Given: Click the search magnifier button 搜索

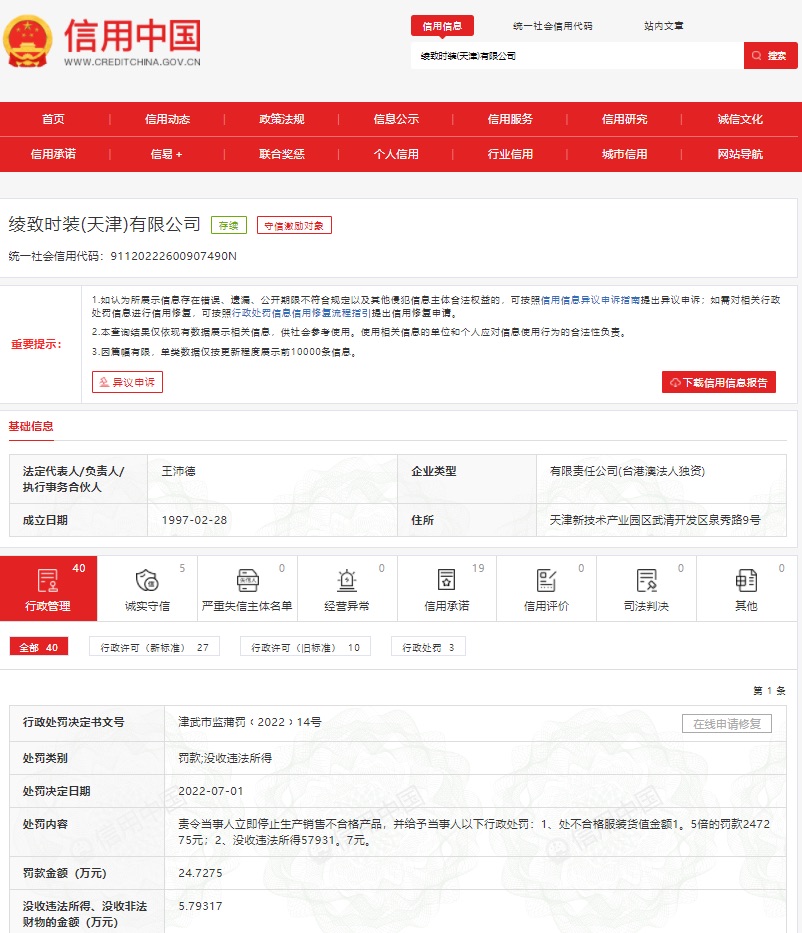Looking at the screenshot, I should coord(770,55).
